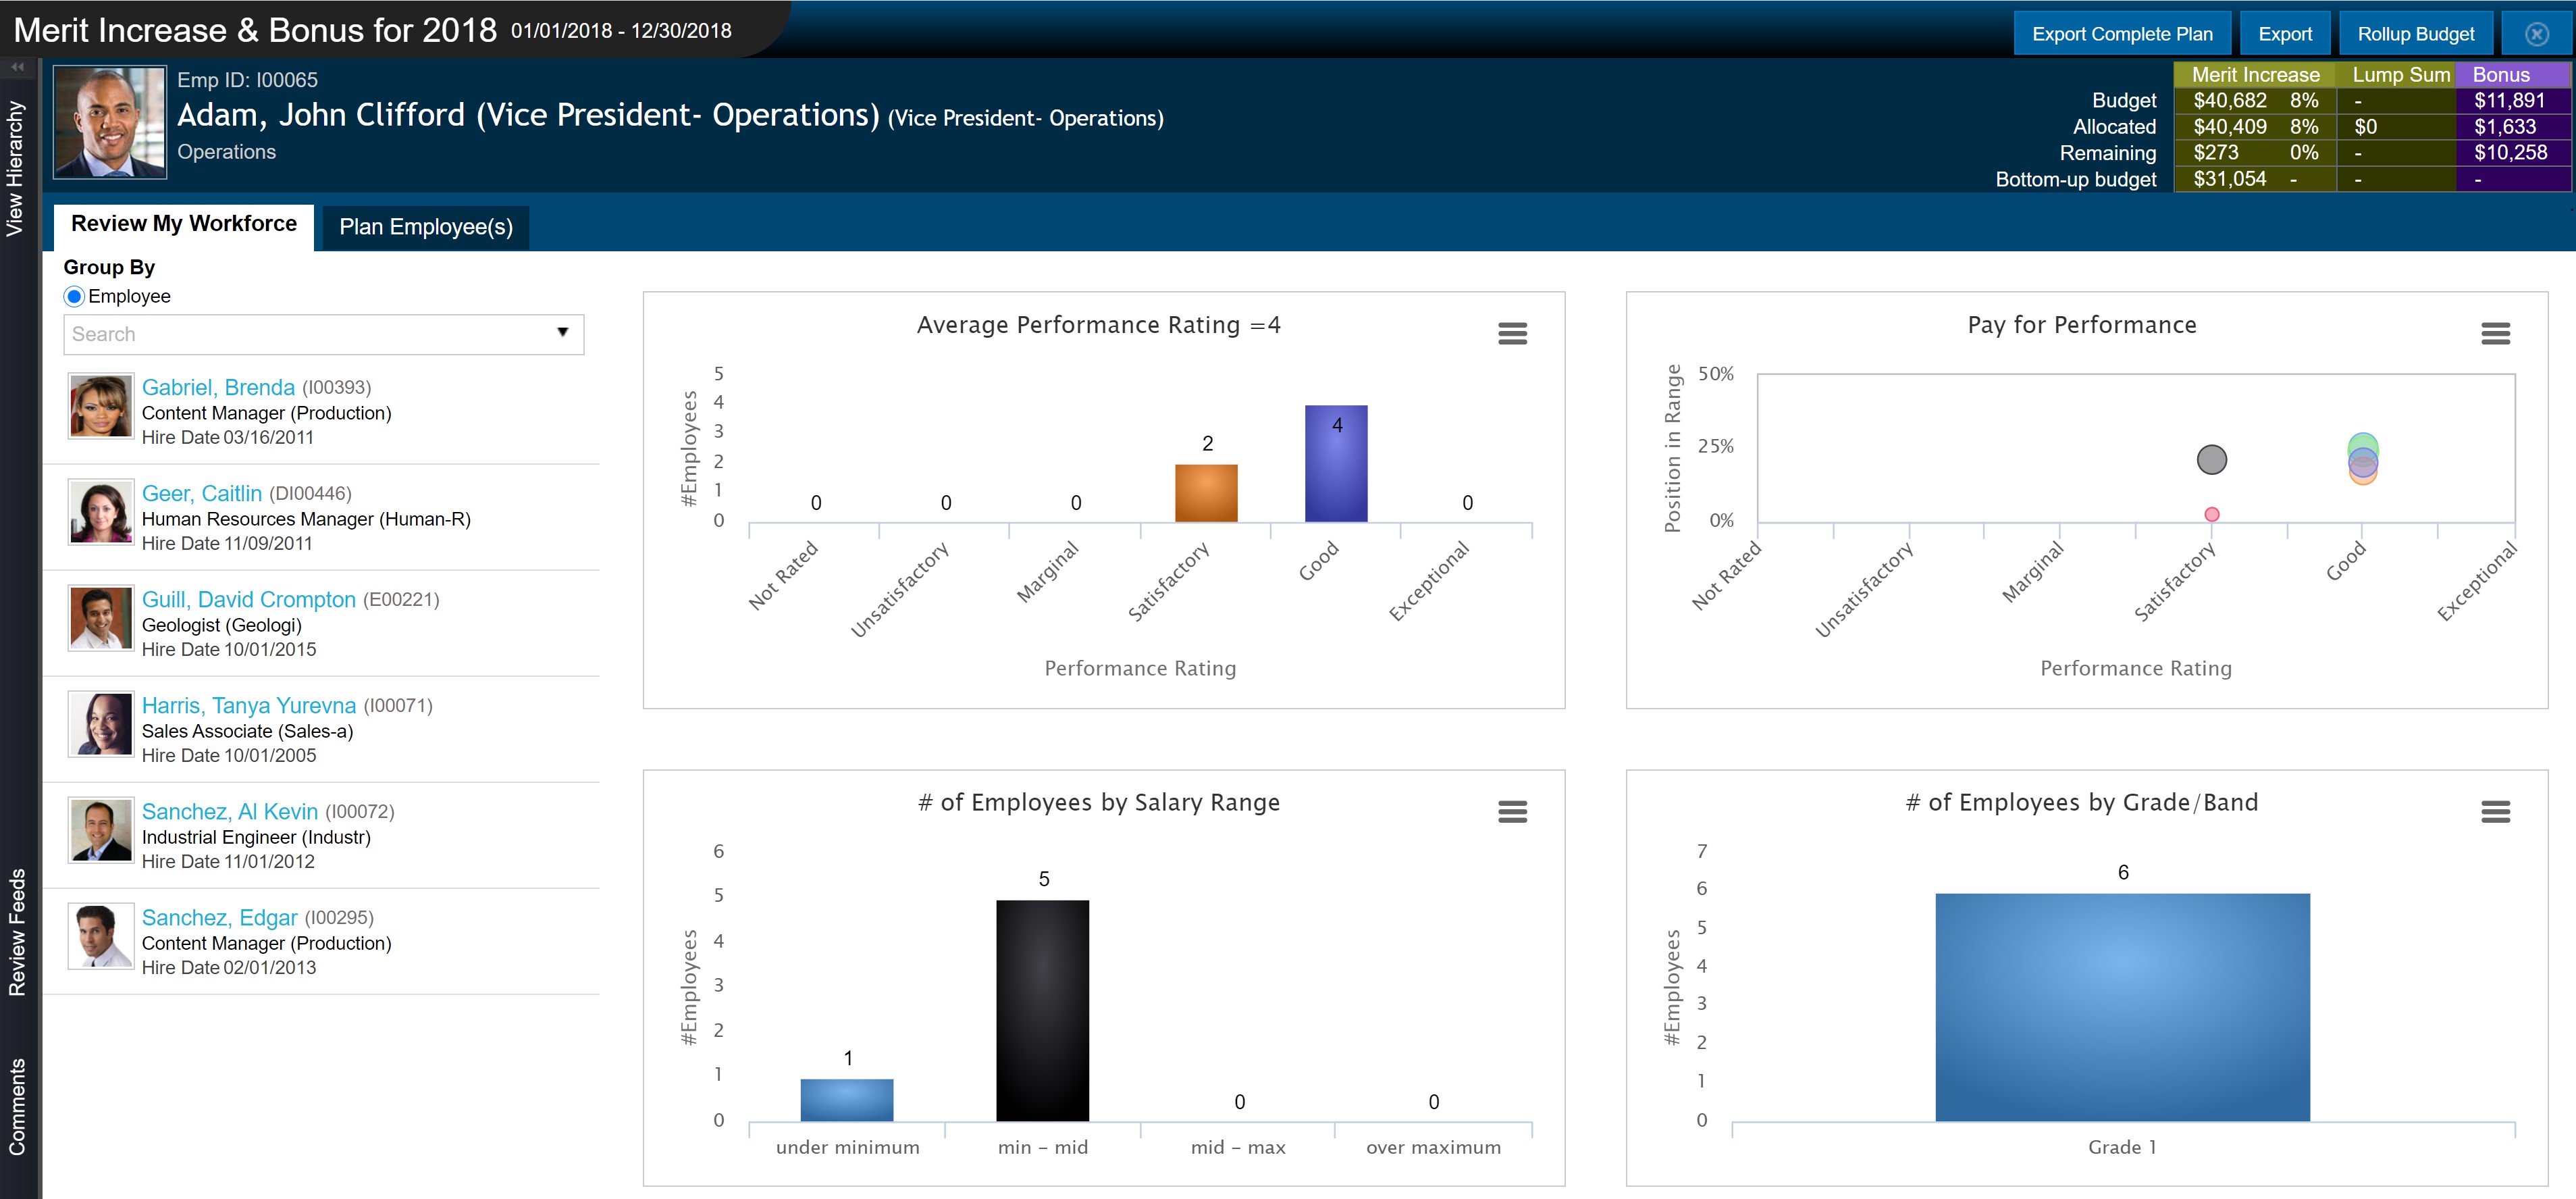Open Gabriel, Brenda employee link
2576x1199 pixels.
218,387
